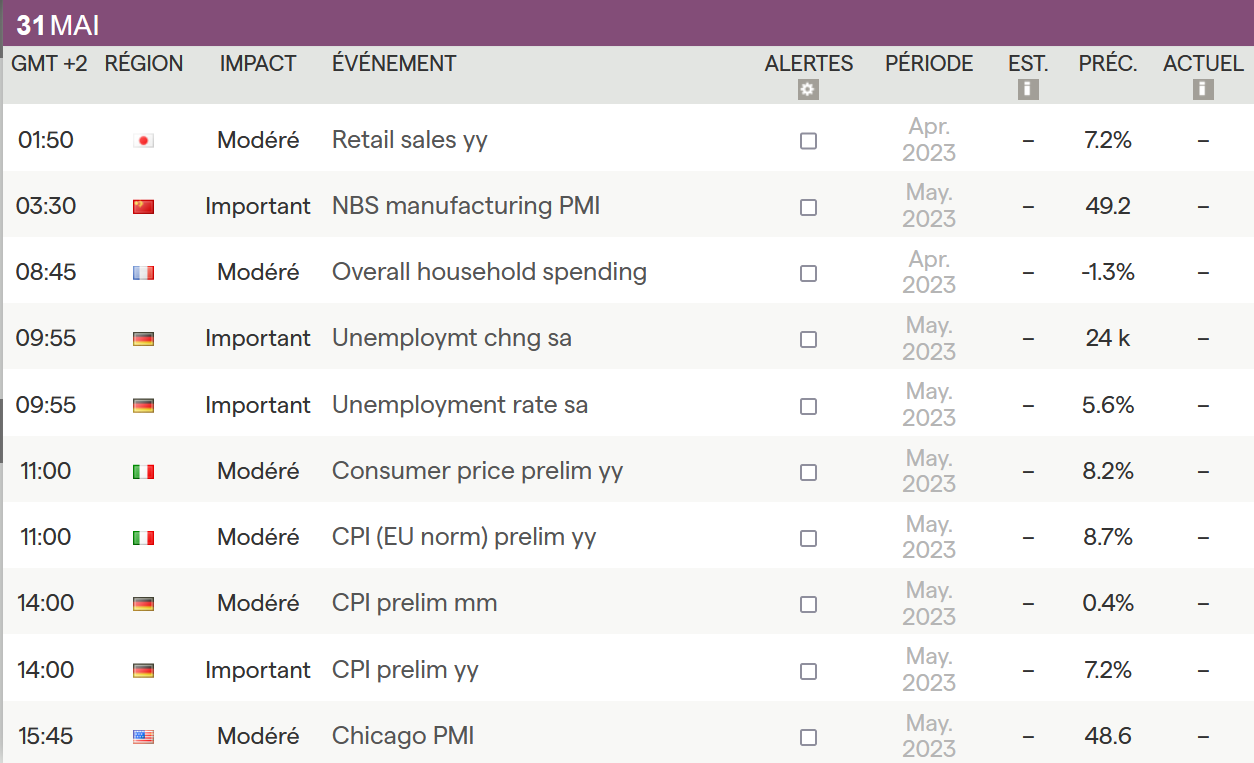Click the PÉRIODE column header

pyautogui.click(x=929, y=64)
